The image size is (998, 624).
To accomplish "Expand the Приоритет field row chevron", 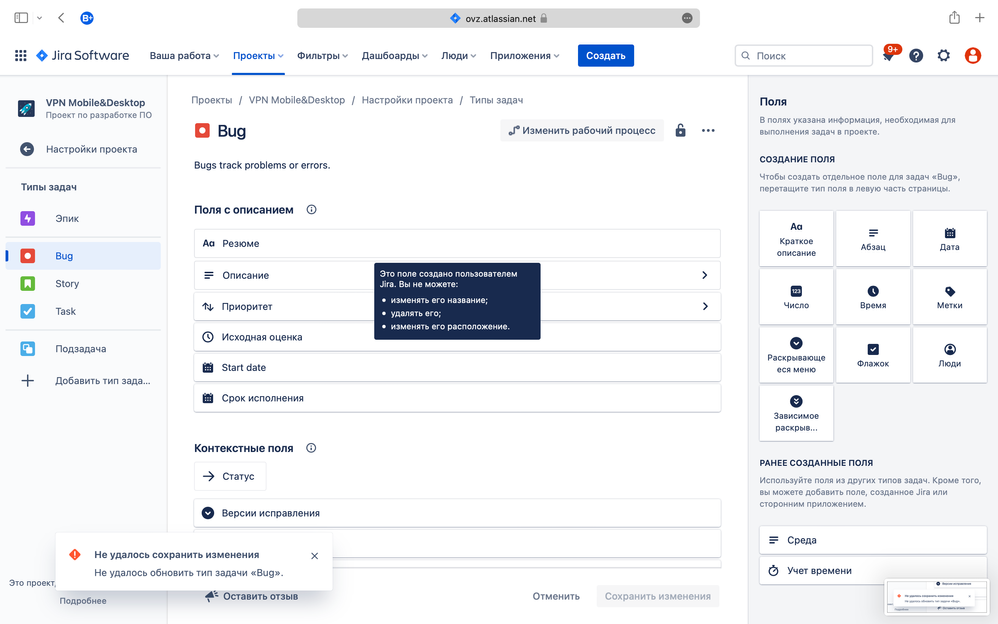I will 705,306.
